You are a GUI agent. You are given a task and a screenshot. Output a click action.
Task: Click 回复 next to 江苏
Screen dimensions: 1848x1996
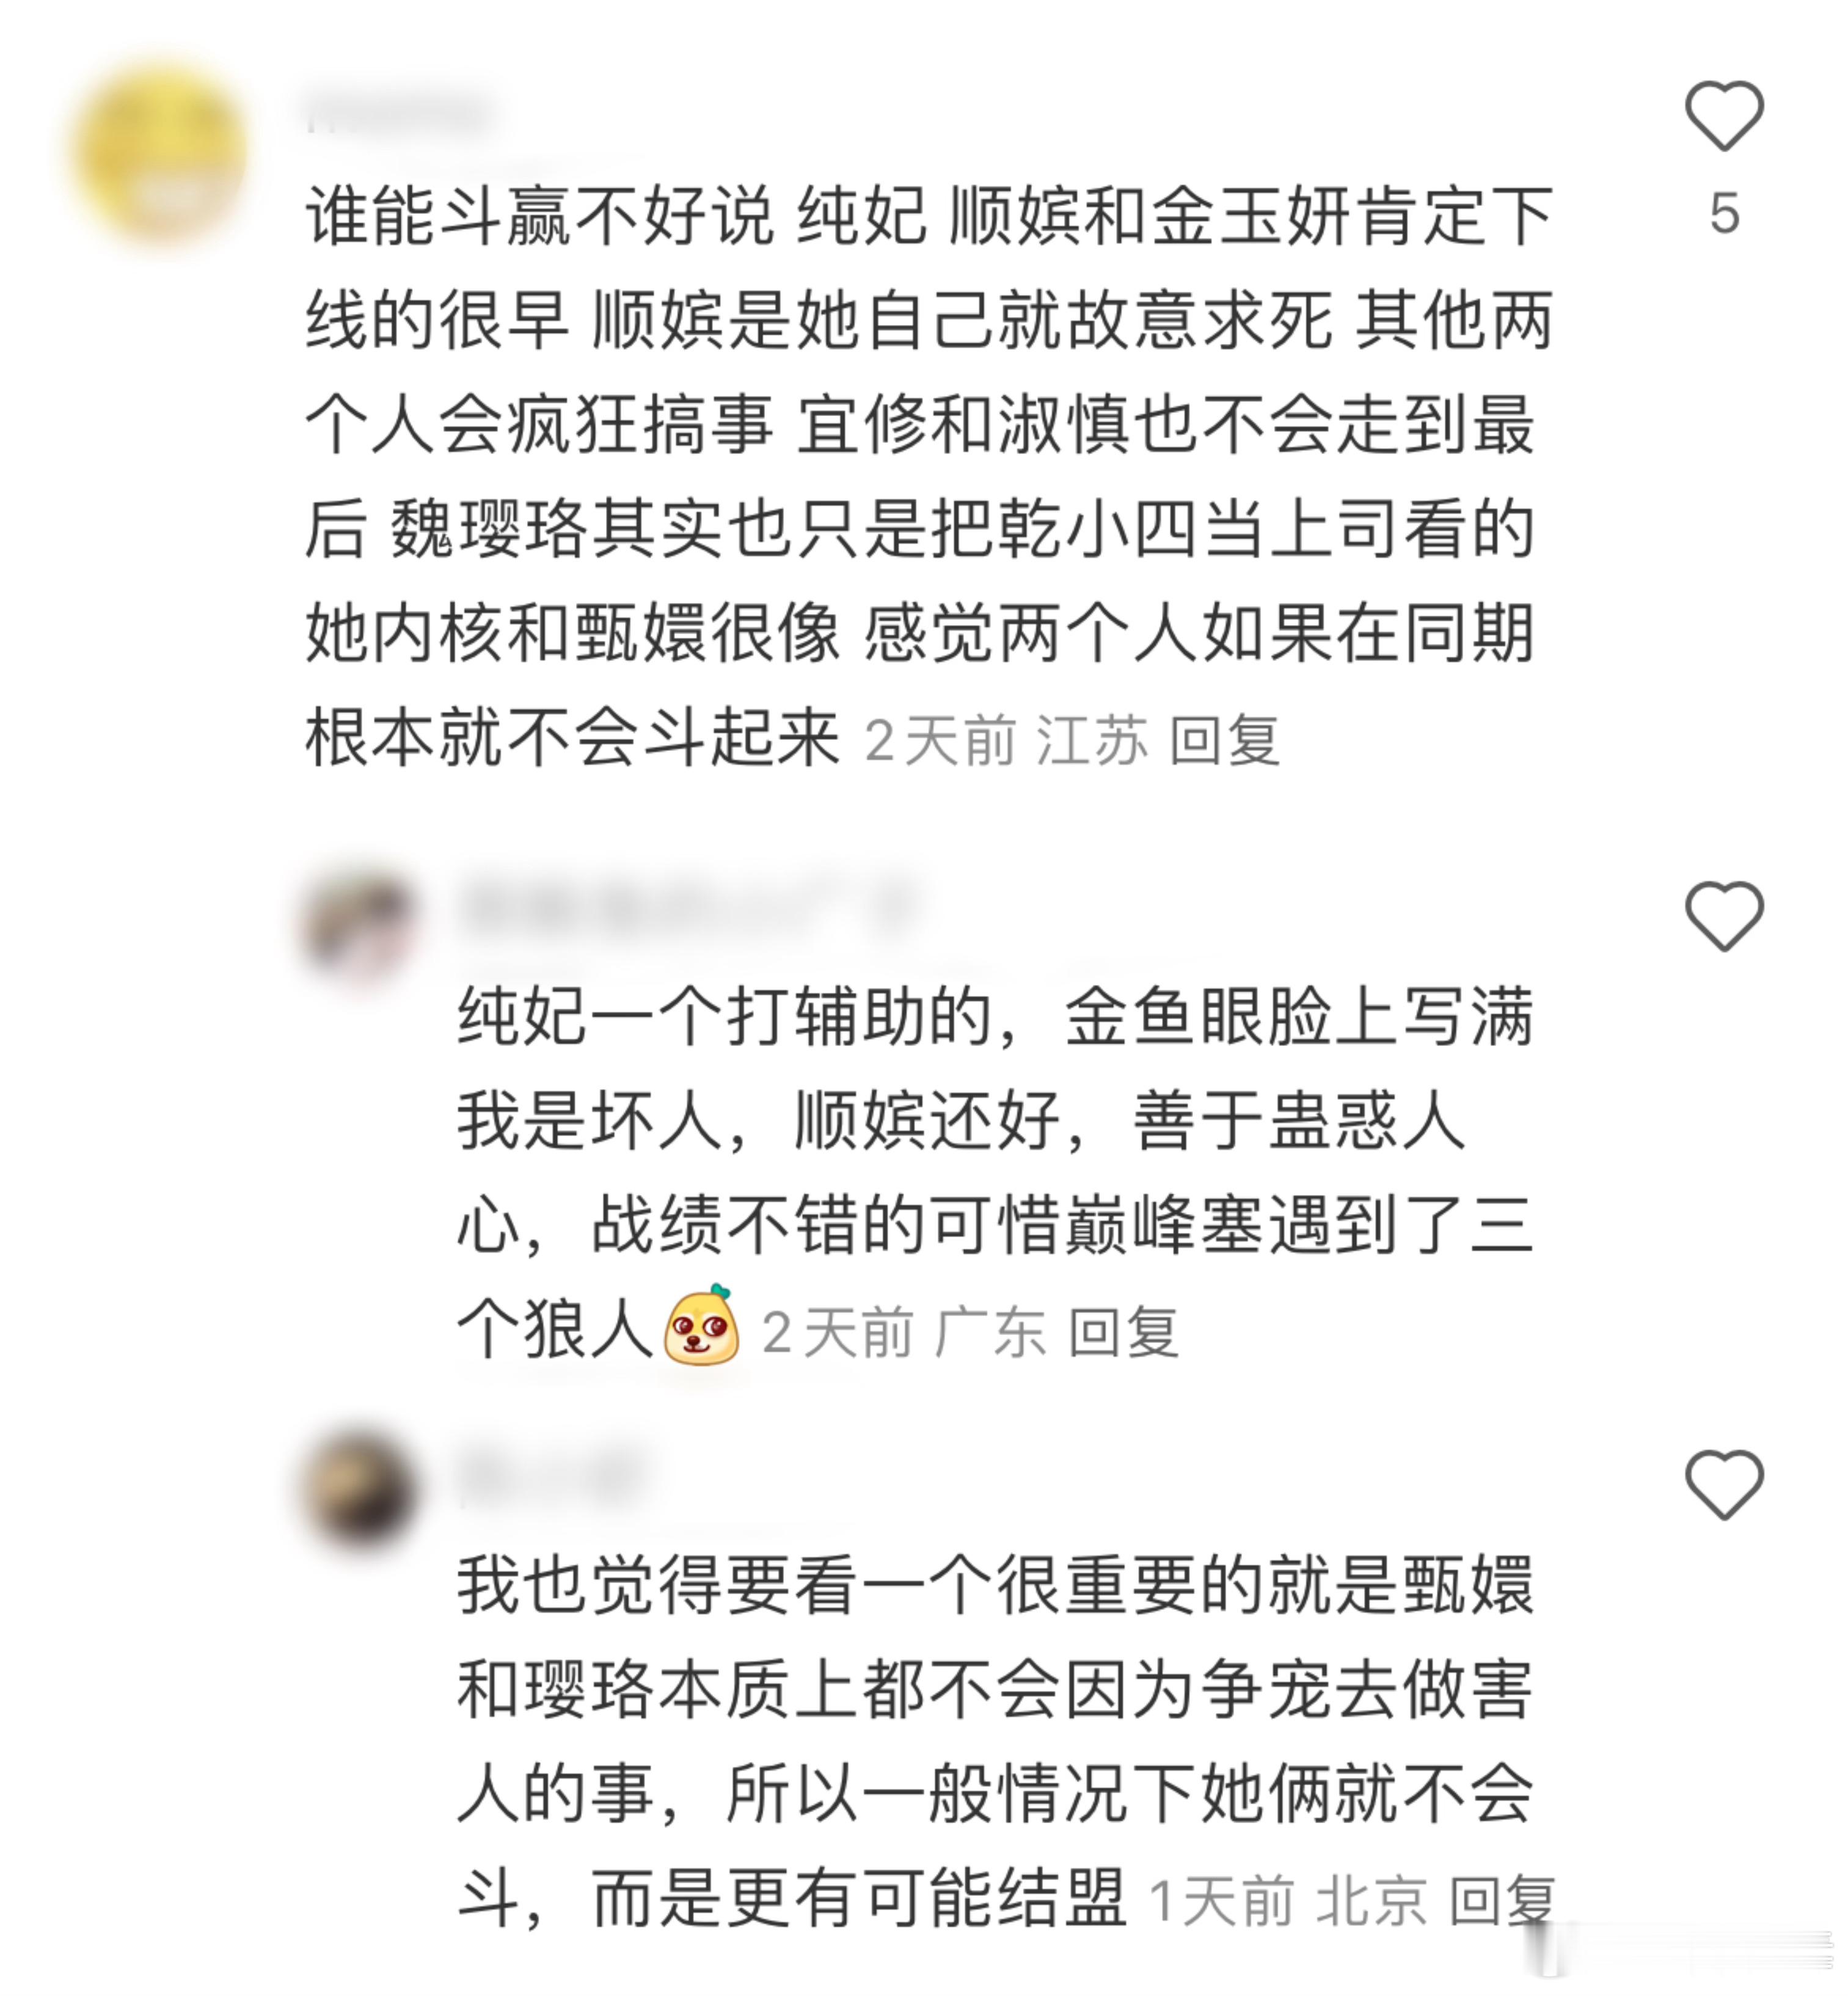(x=1225, y=741)
